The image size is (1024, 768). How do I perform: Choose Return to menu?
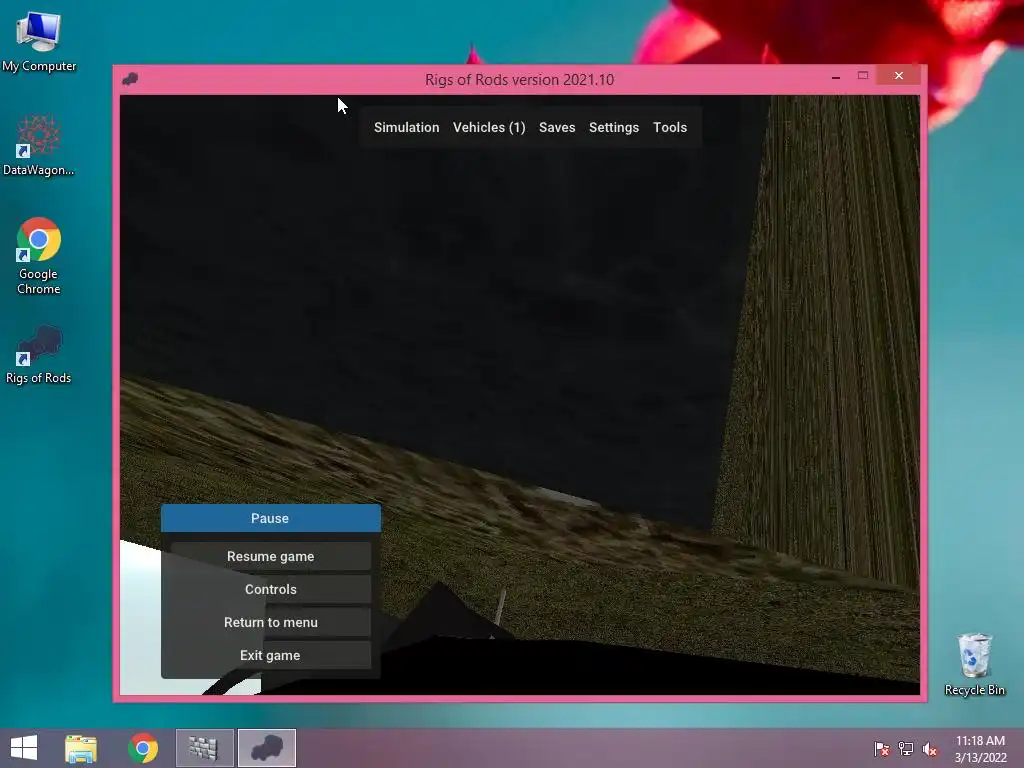coord(270,622)
